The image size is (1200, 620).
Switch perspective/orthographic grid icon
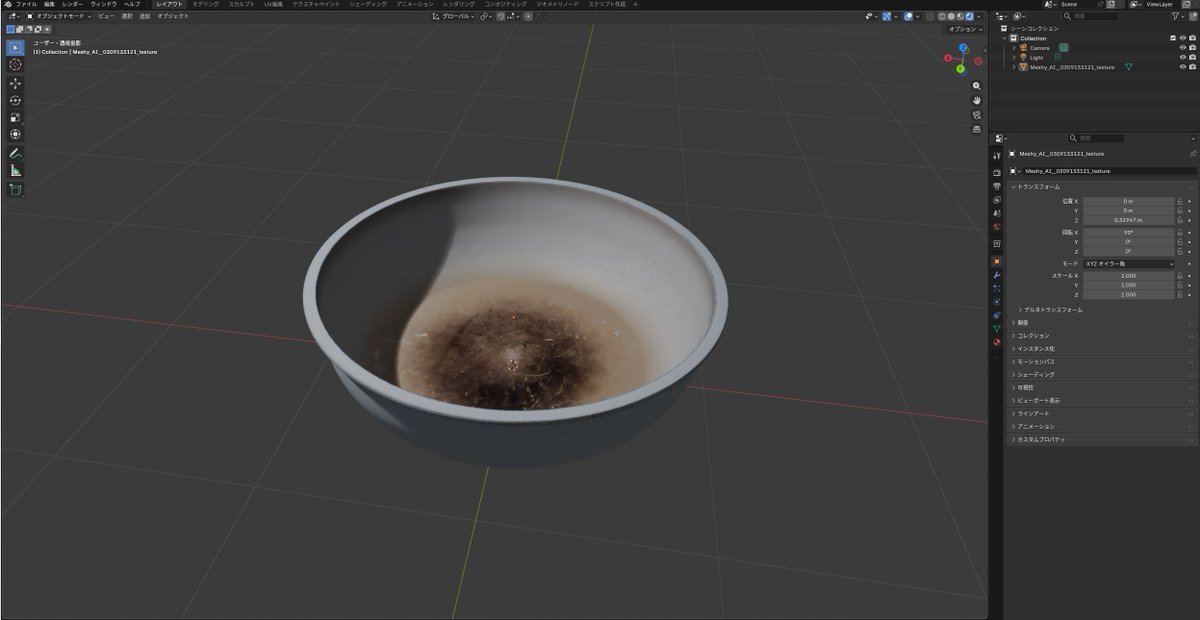pyautogui.click(x=976, y=128)
